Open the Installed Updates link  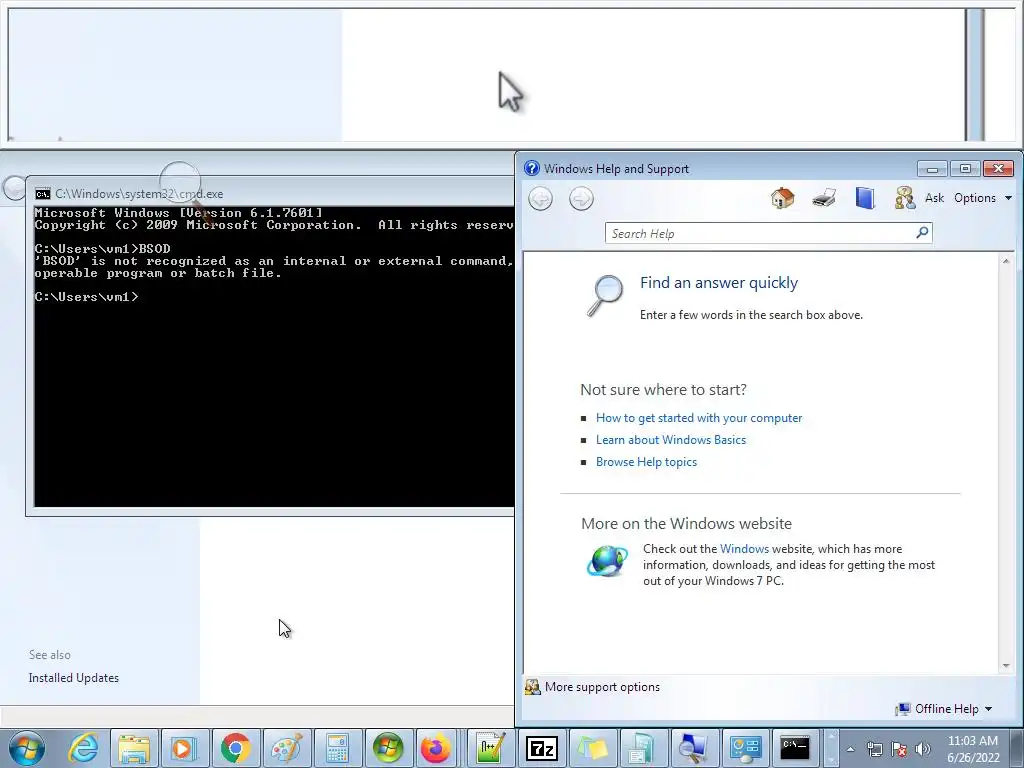click(x=74, y=678)
